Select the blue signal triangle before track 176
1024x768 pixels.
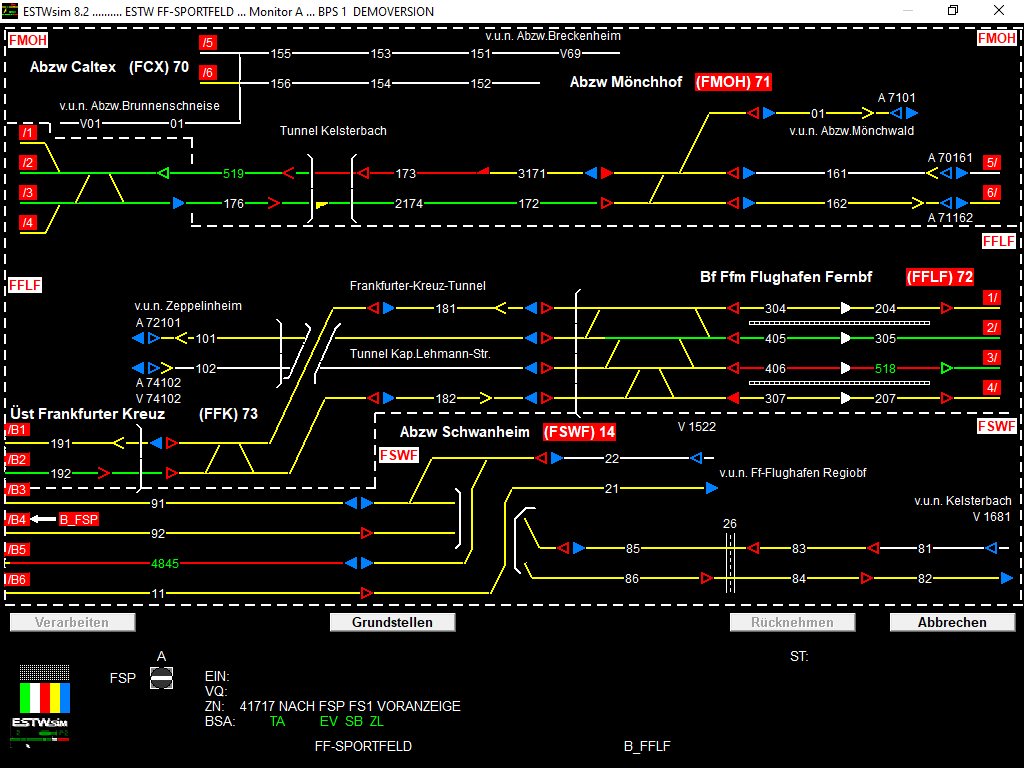click(x=178, y=203)
